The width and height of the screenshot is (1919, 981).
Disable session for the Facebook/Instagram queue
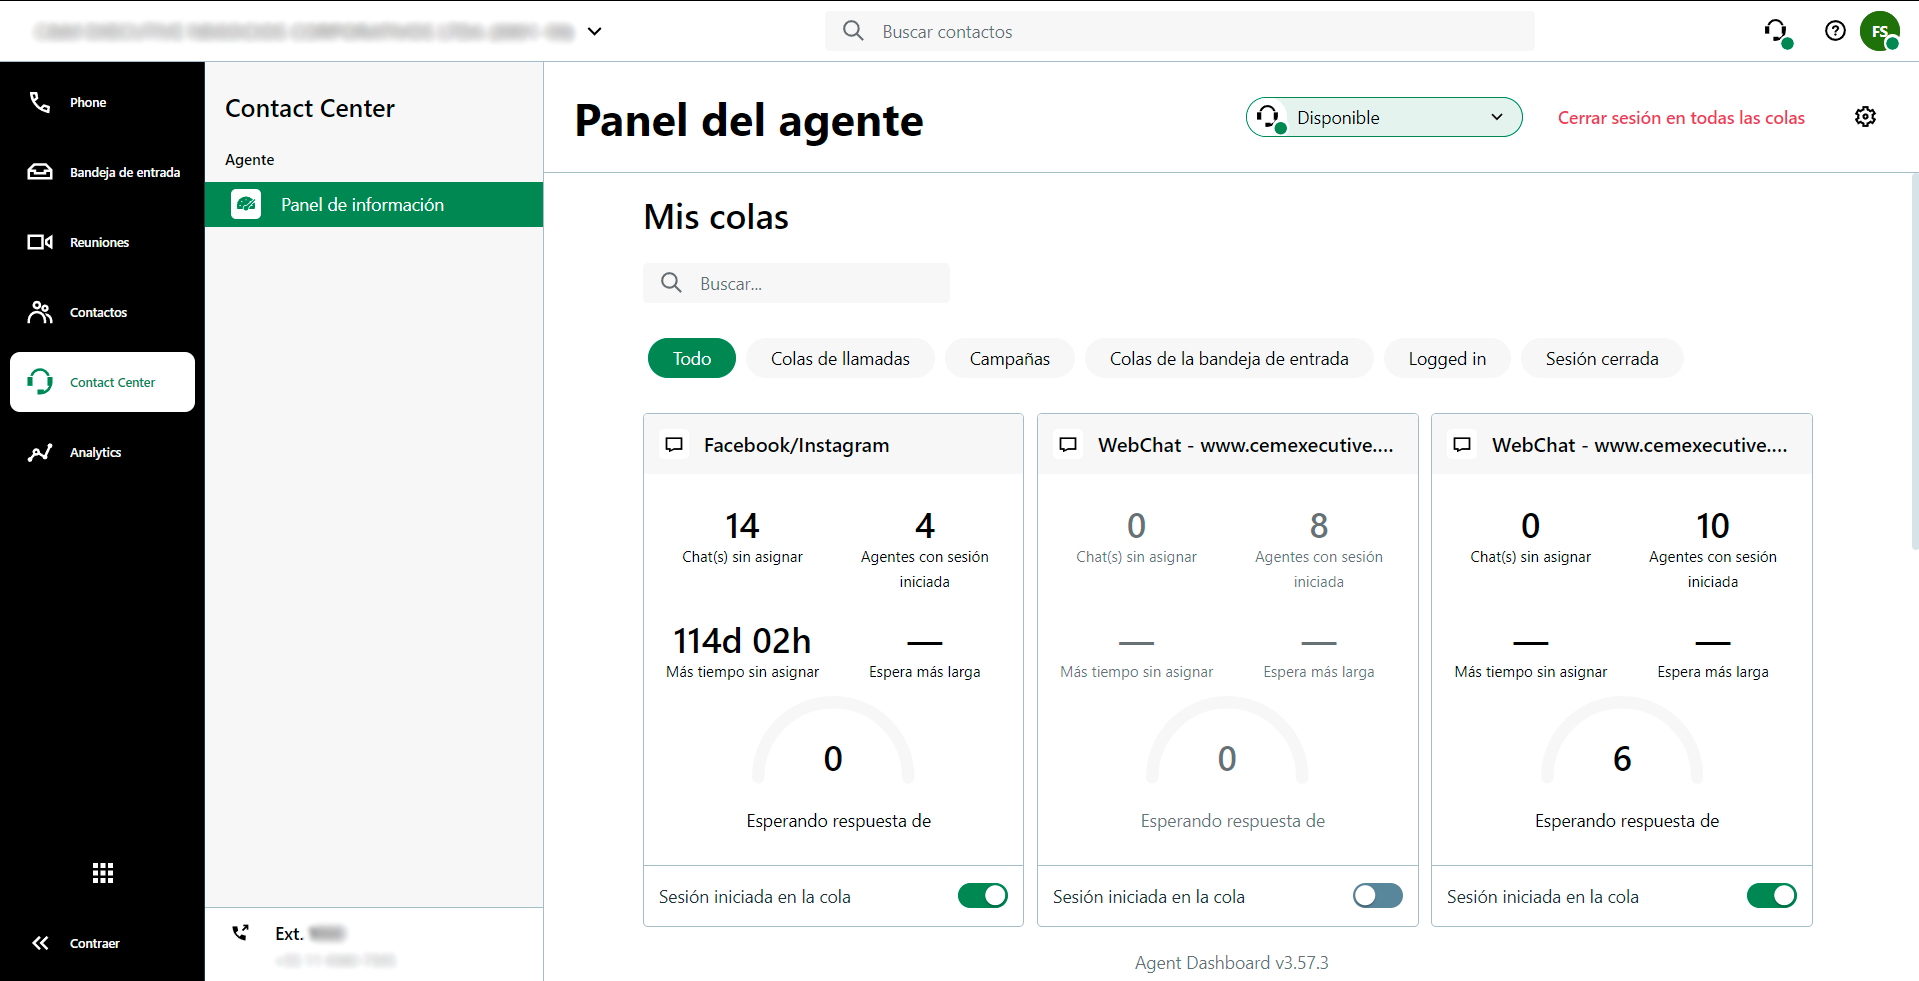click(982, 895)
